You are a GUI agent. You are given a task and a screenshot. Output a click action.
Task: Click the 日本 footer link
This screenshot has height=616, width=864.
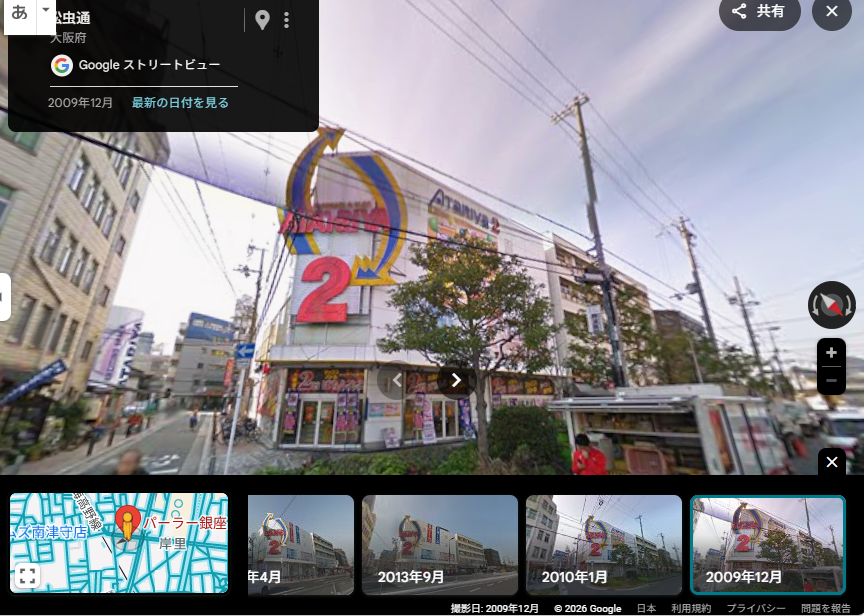point(646,608)
